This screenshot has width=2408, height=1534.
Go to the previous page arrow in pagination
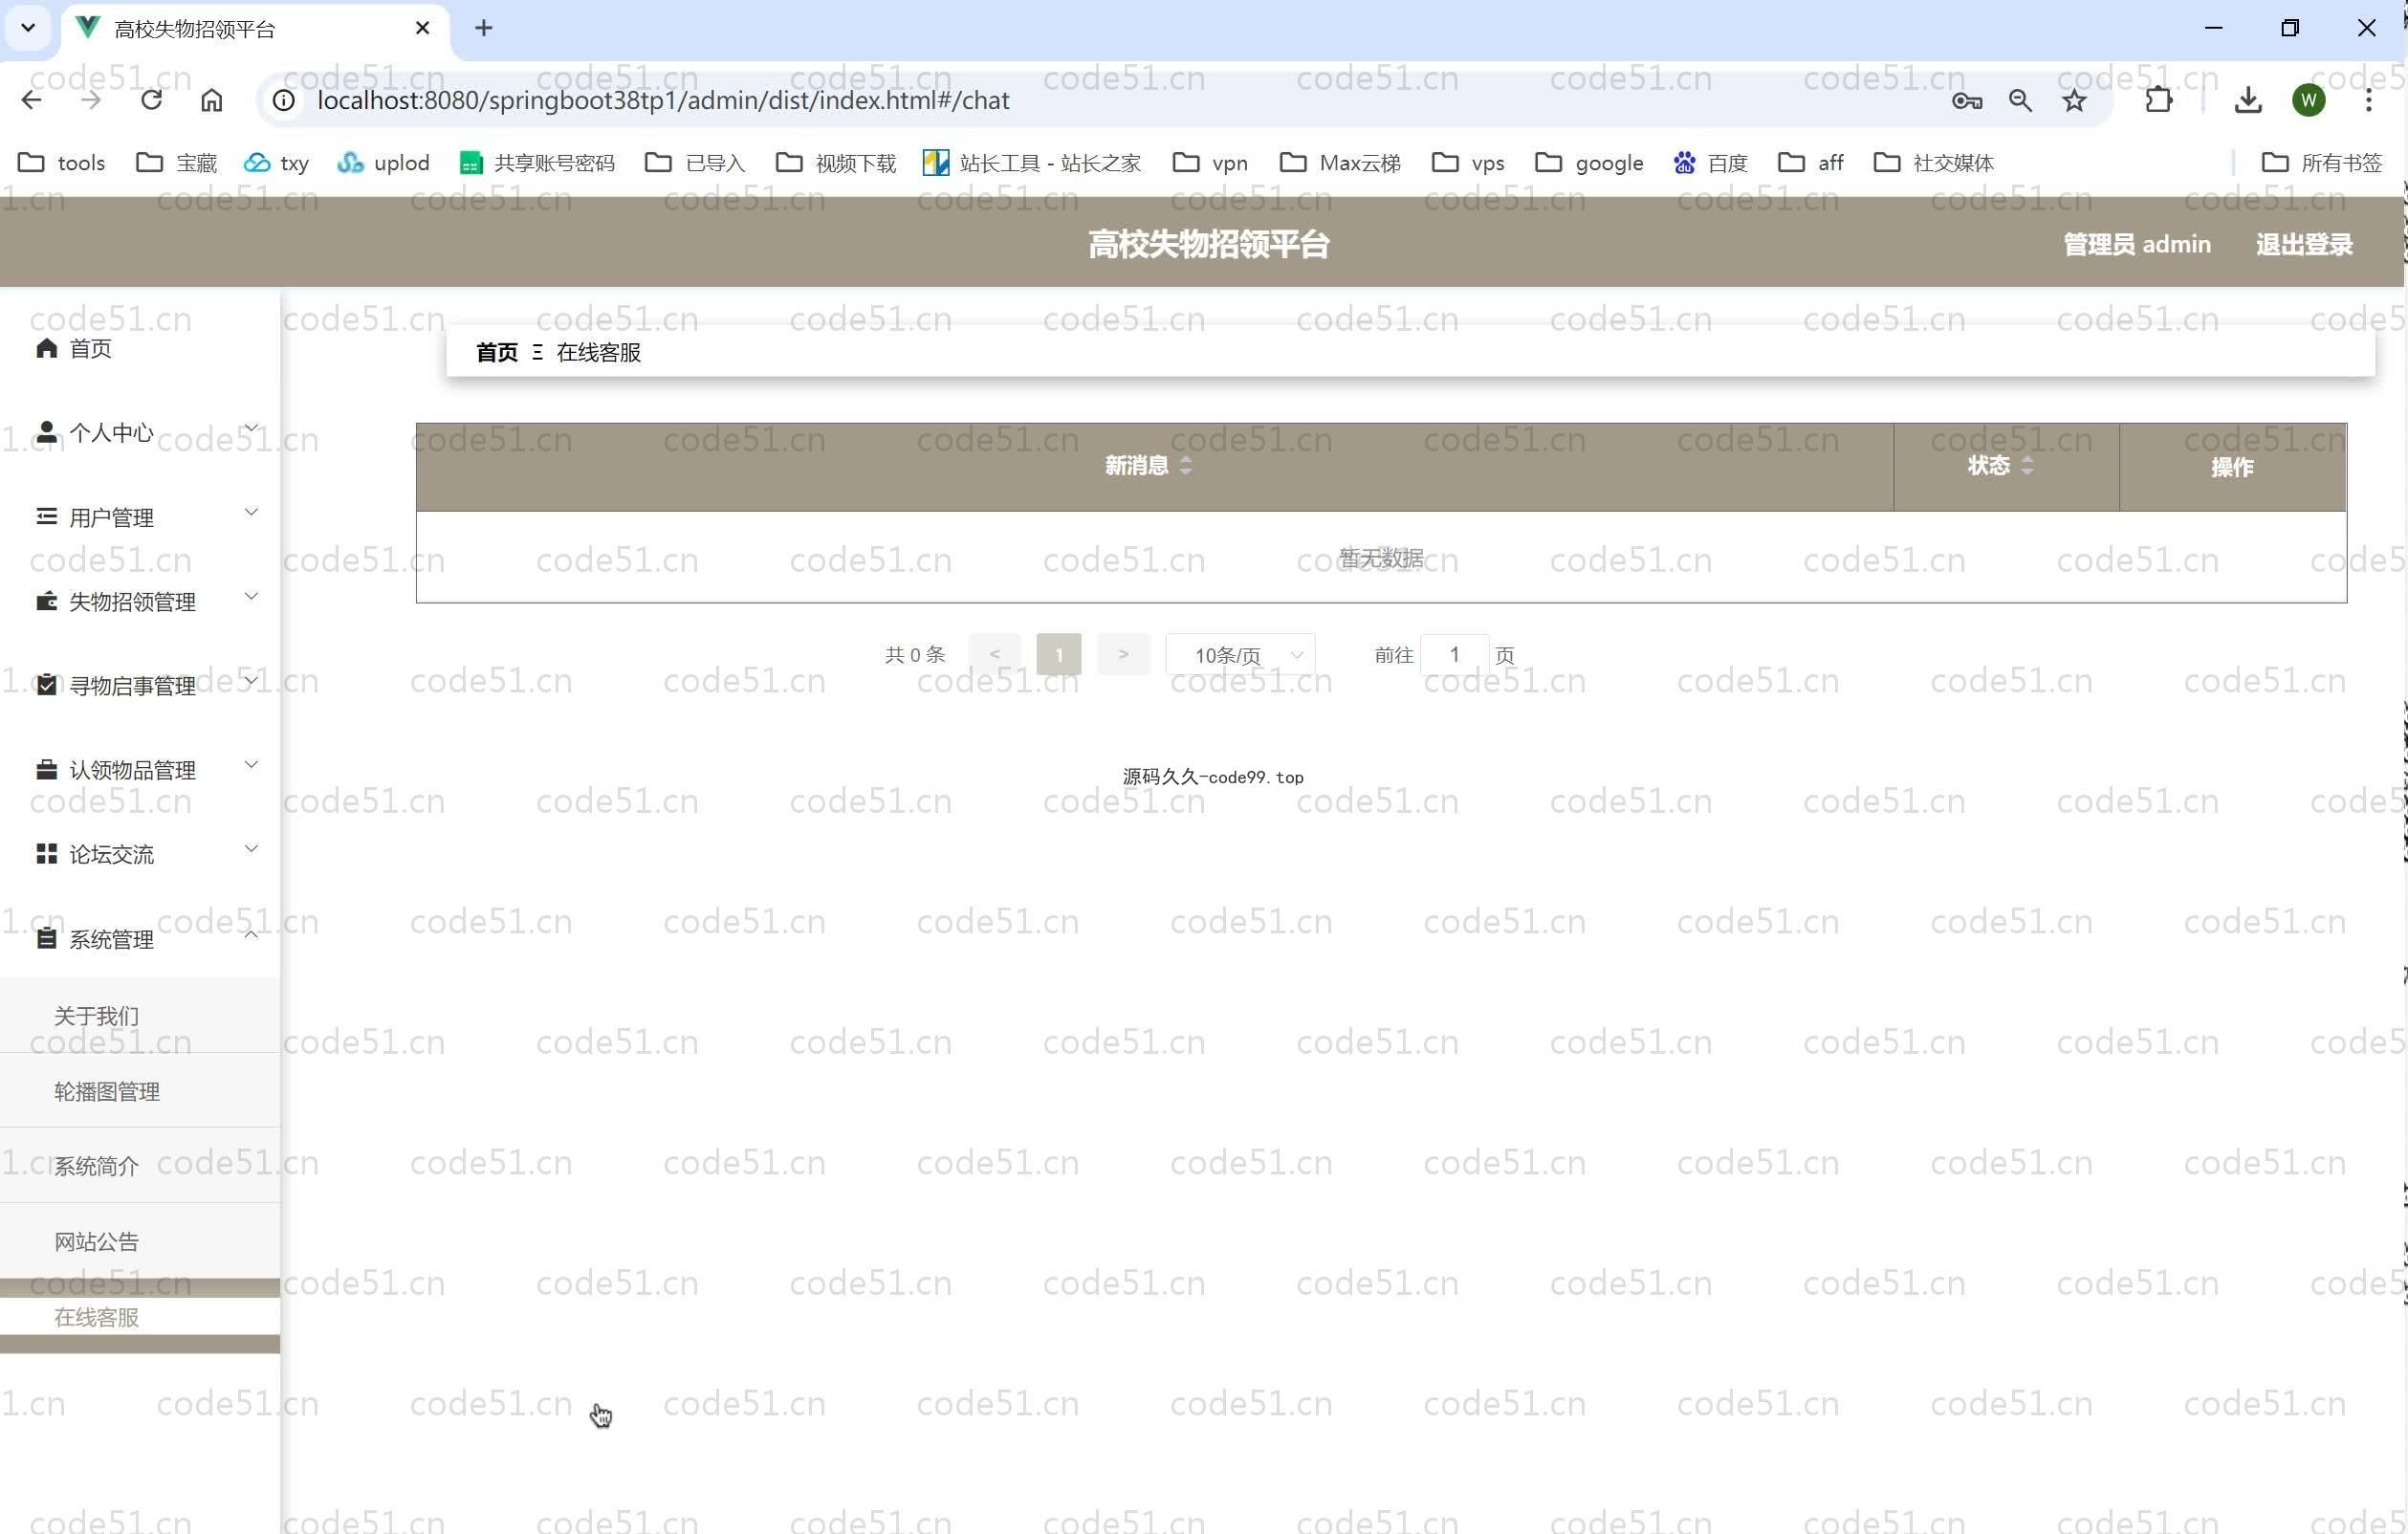(994, 654)
